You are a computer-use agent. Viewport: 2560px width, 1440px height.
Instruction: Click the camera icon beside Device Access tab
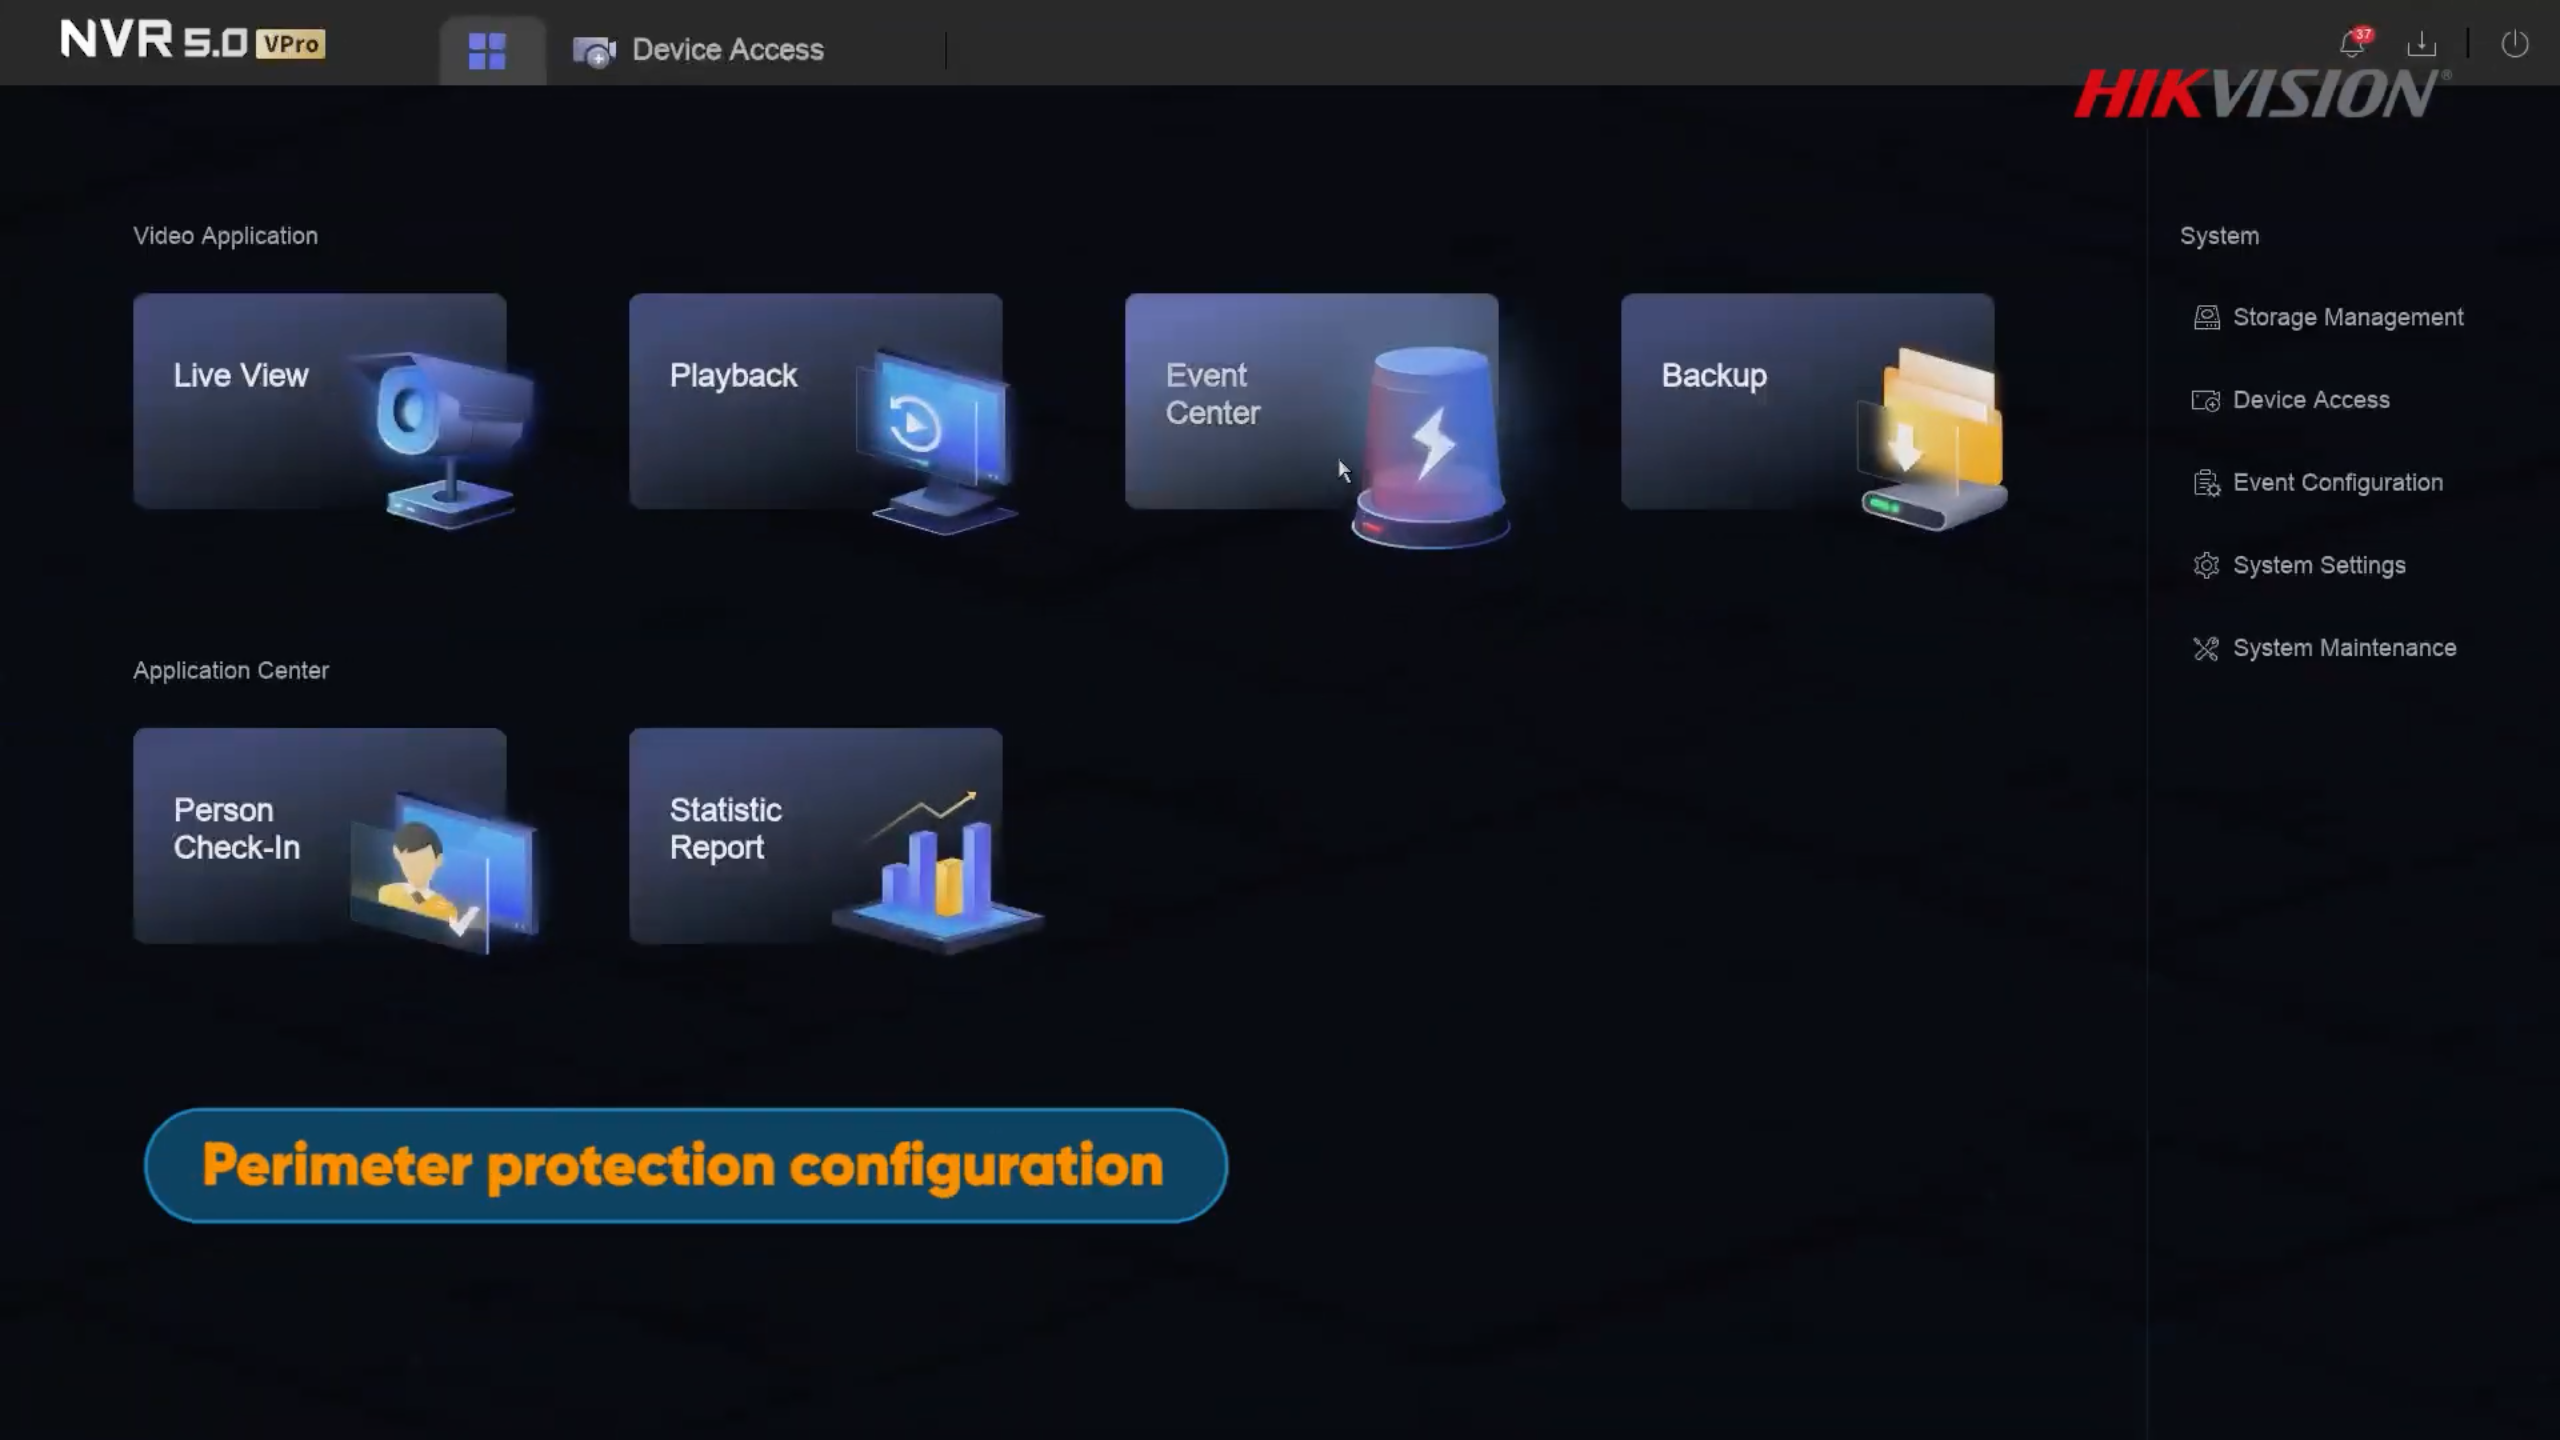click(x=594, y=51)
